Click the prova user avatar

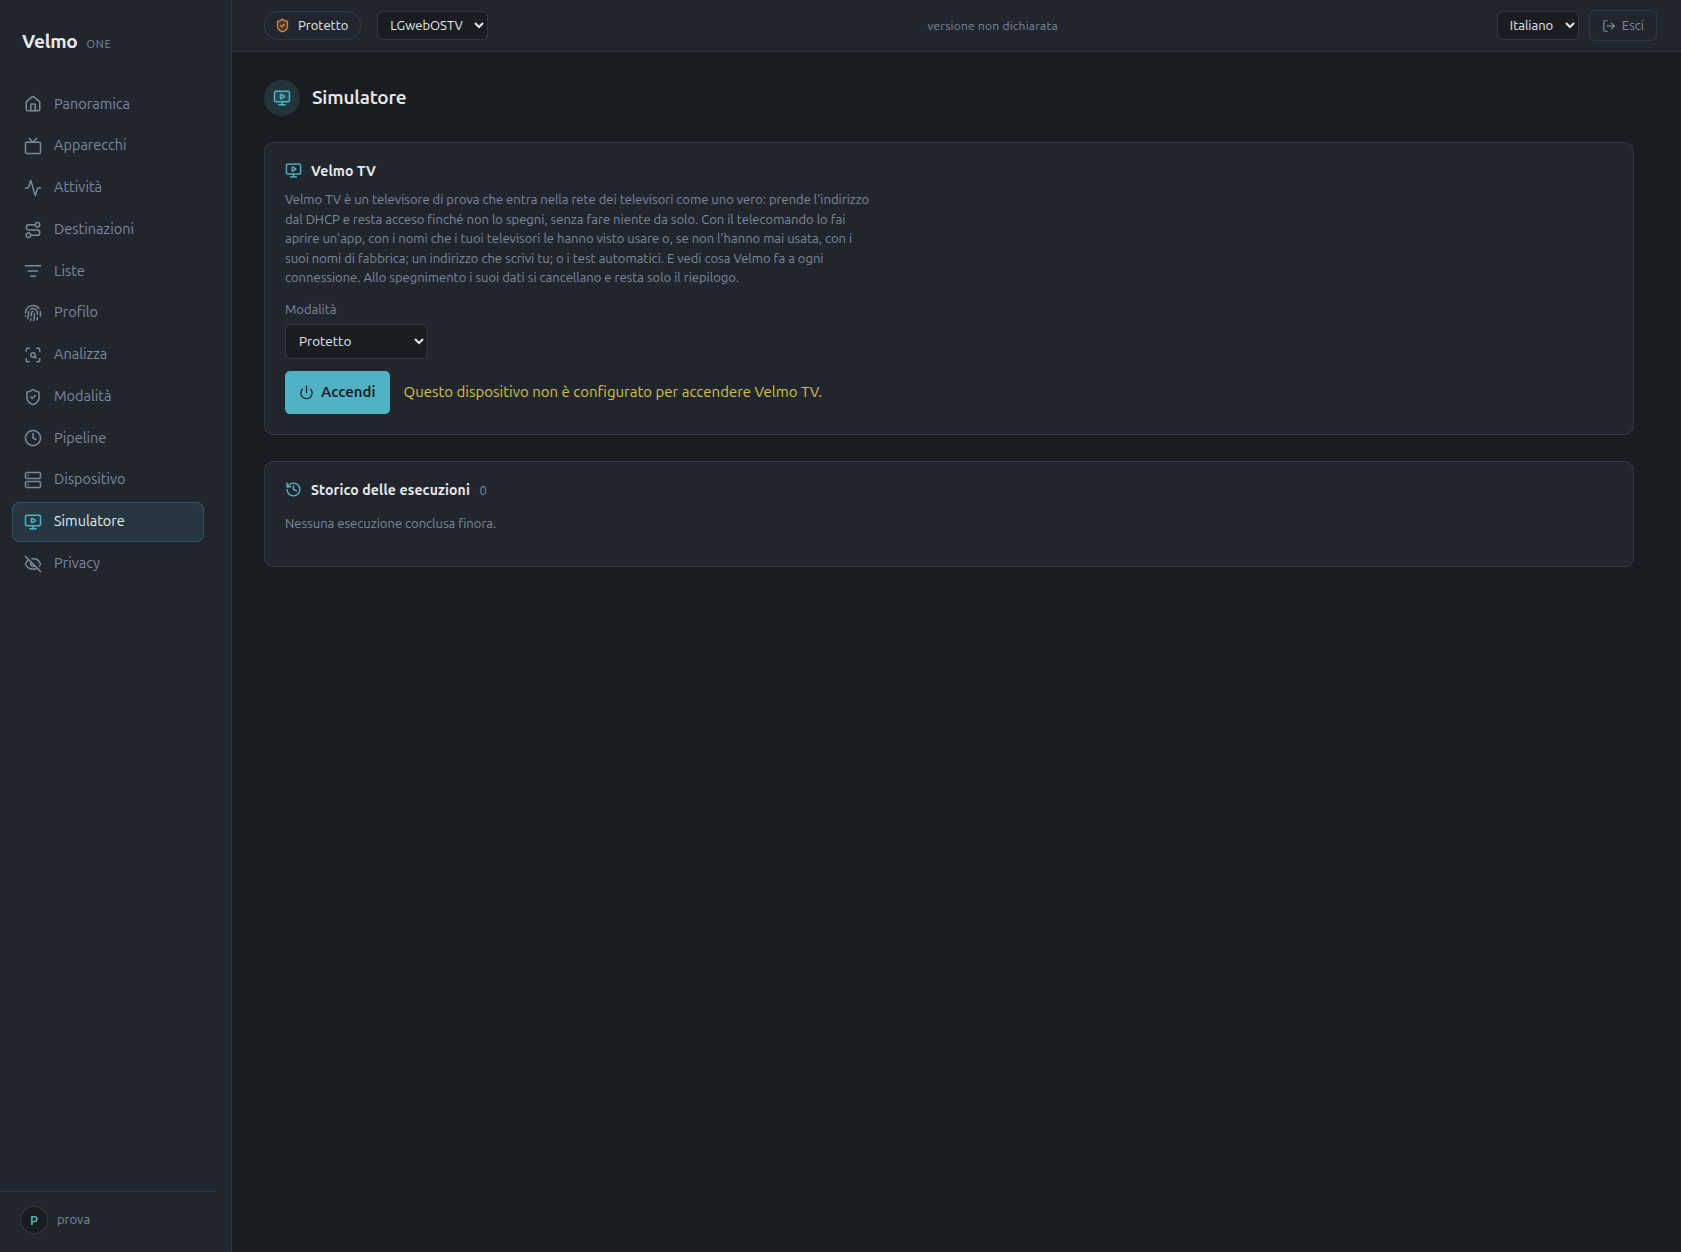tap(34, 1220)
